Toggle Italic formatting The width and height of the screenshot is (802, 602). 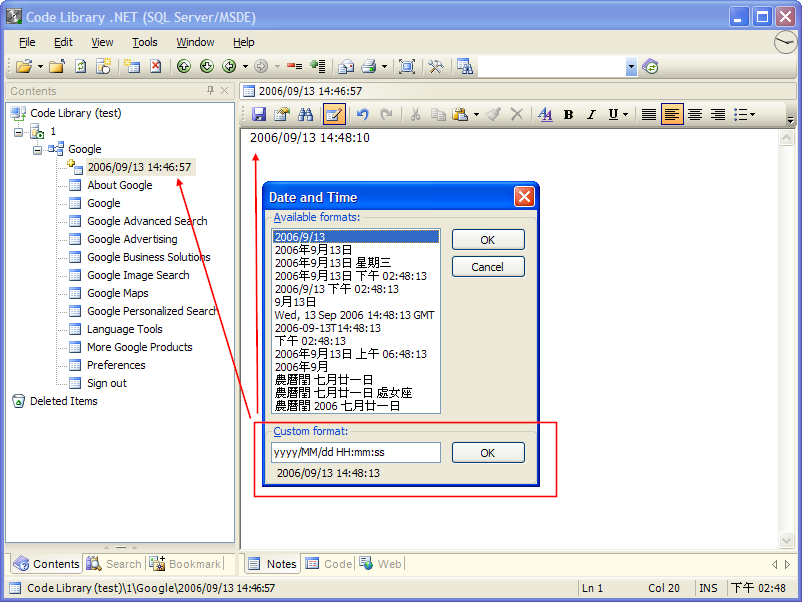[591, 114]
